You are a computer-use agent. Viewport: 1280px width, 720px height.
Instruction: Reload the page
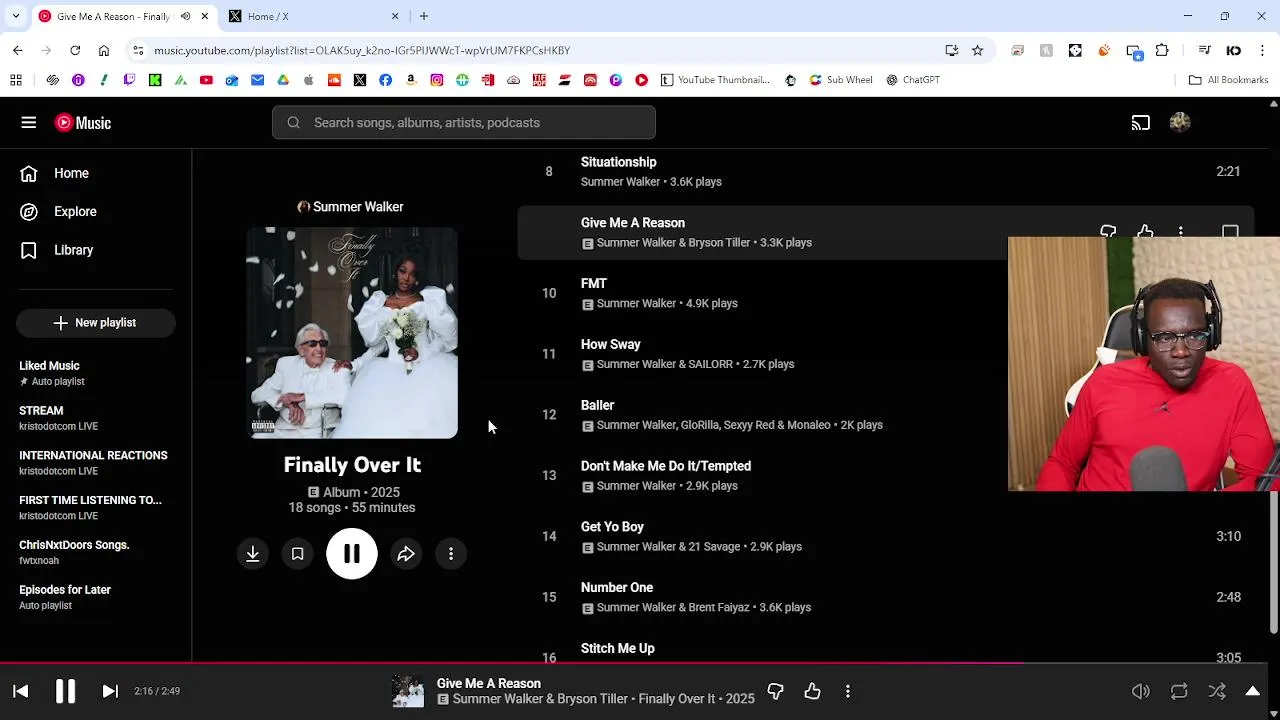[x=75, y=50]
